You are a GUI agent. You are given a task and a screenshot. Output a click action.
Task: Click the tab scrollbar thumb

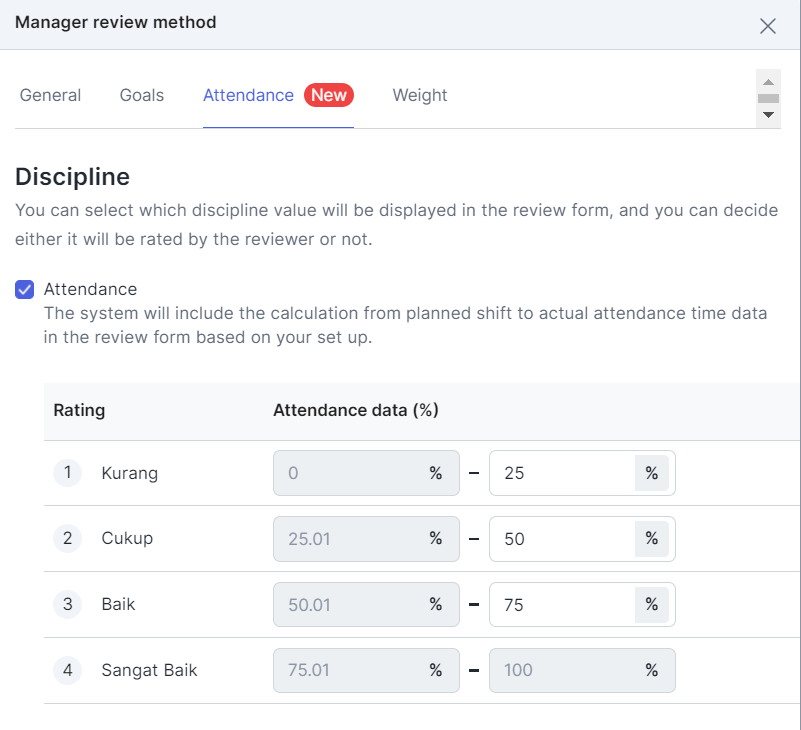[768, 98]
